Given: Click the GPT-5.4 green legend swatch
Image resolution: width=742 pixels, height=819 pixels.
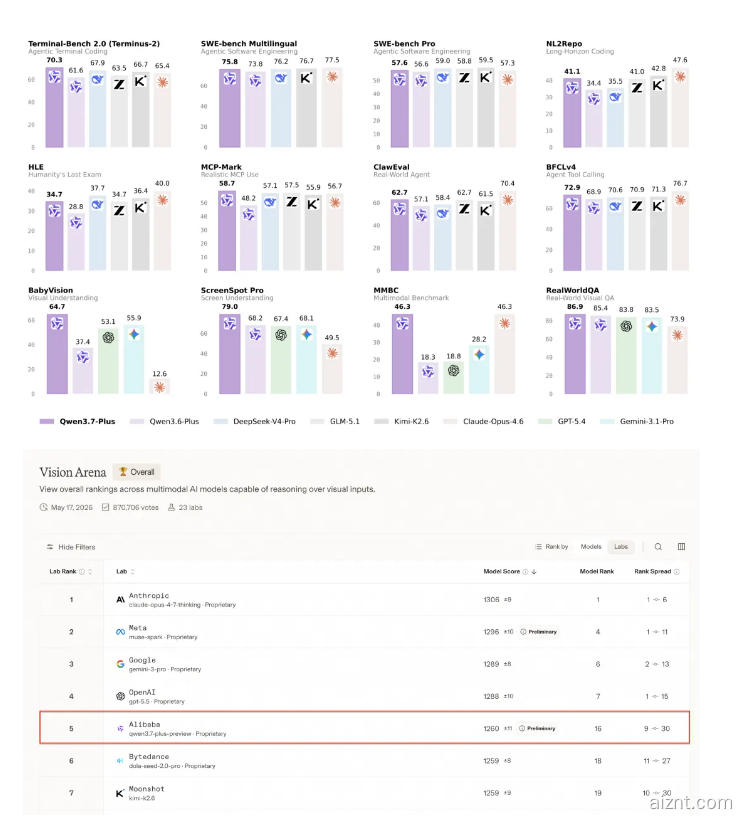Looking at the screenshot, I should pyautogui.click(x=545, y=422).
